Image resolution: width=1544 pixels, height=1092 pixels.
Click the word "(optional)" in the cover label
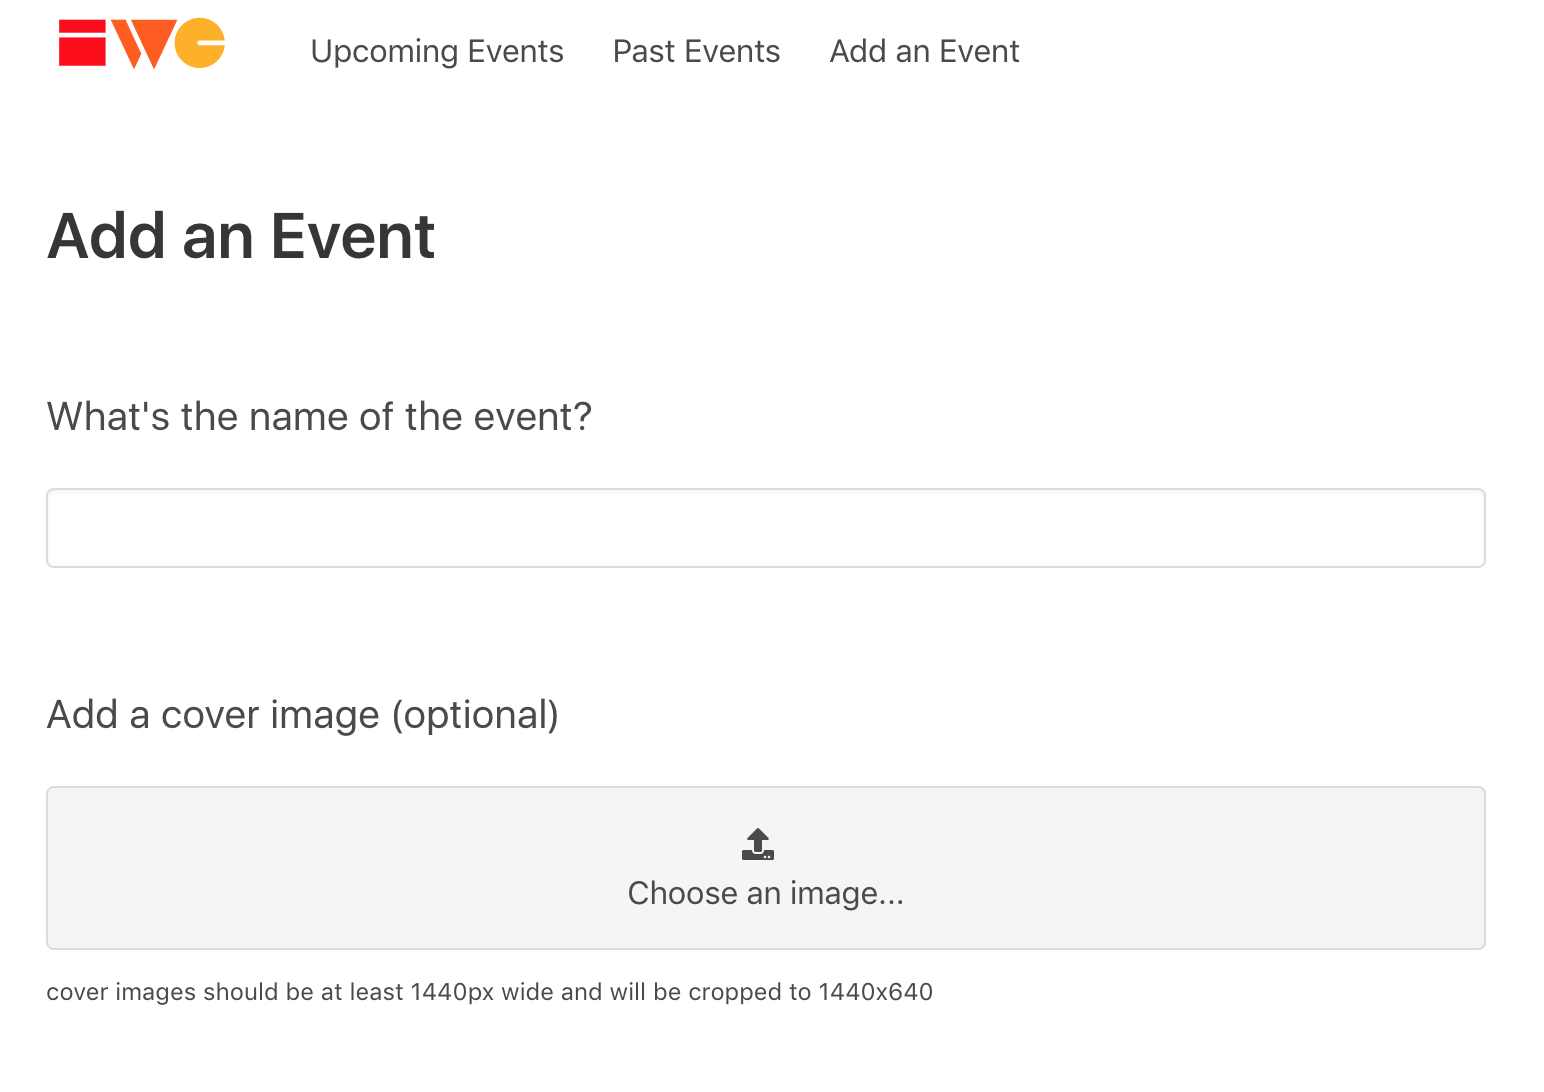tap(475, 715)
